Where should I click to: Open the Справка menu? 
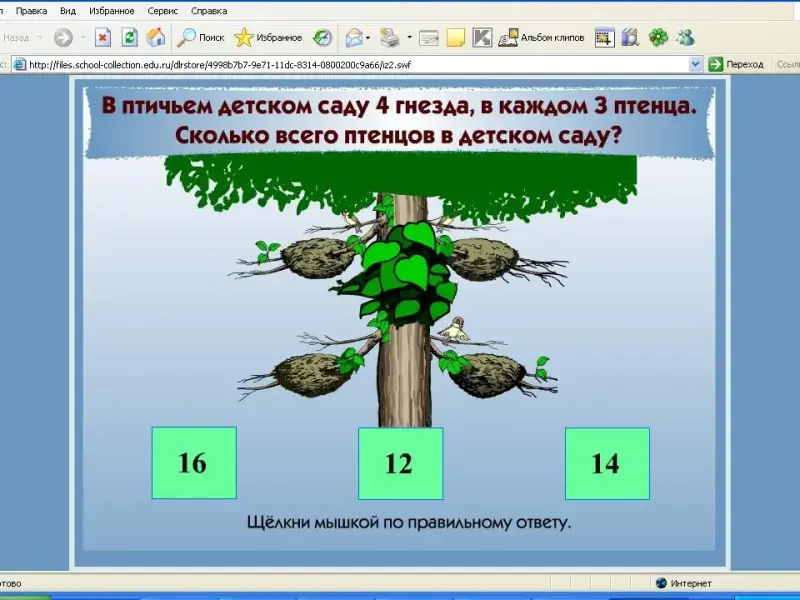208,11
